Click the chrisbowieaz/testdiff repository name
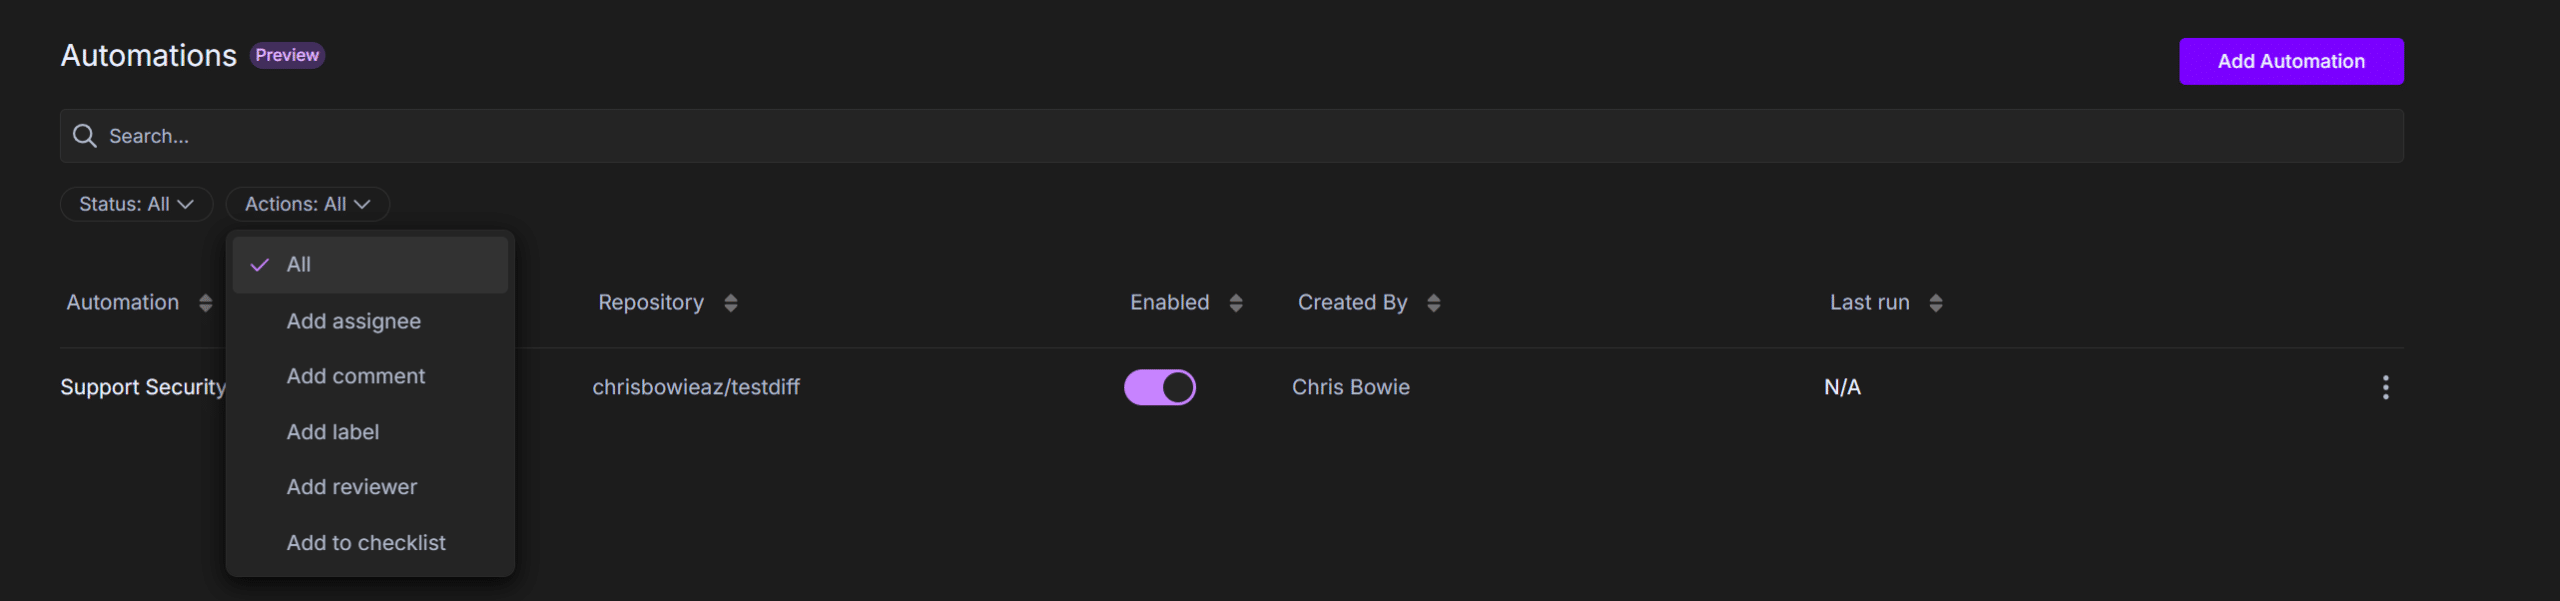The width and height of the screenshot is (2560, 601). pos(696,387)
